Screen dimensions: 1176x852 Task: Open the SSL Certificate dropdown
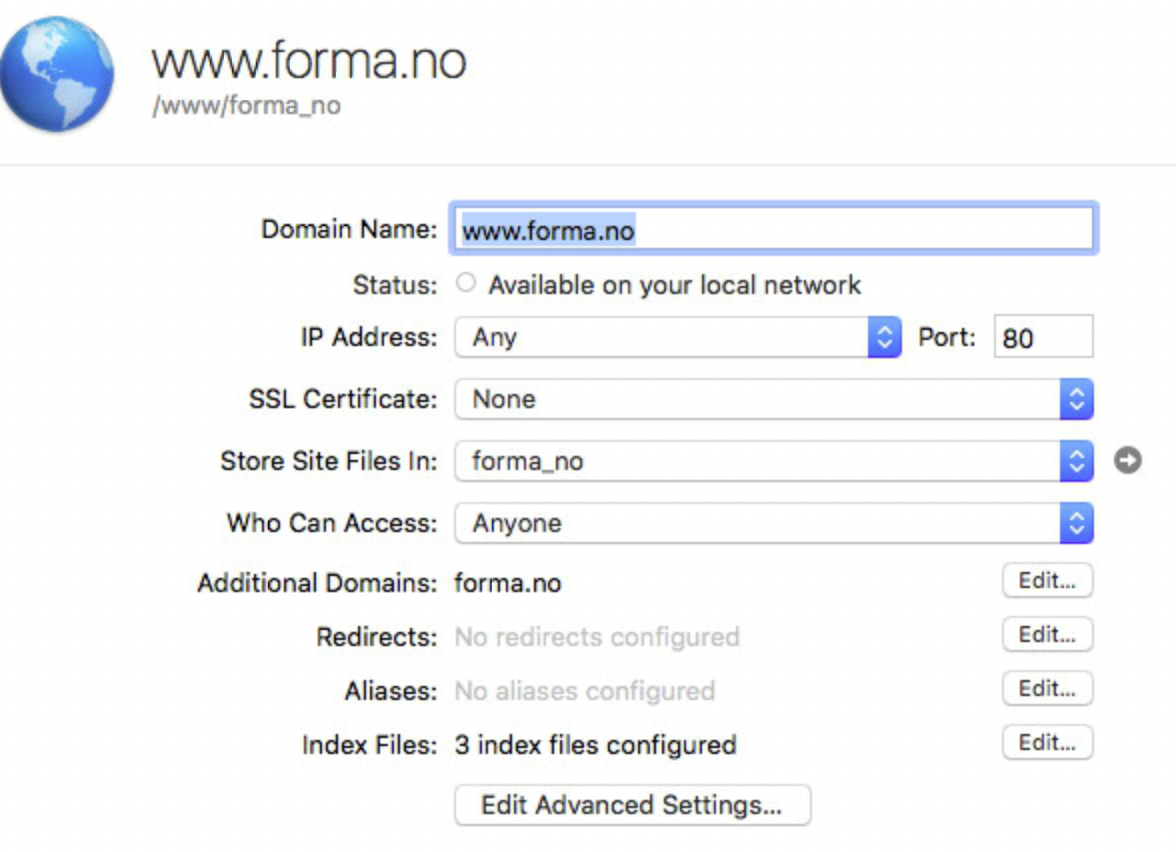tap(774, 399)
